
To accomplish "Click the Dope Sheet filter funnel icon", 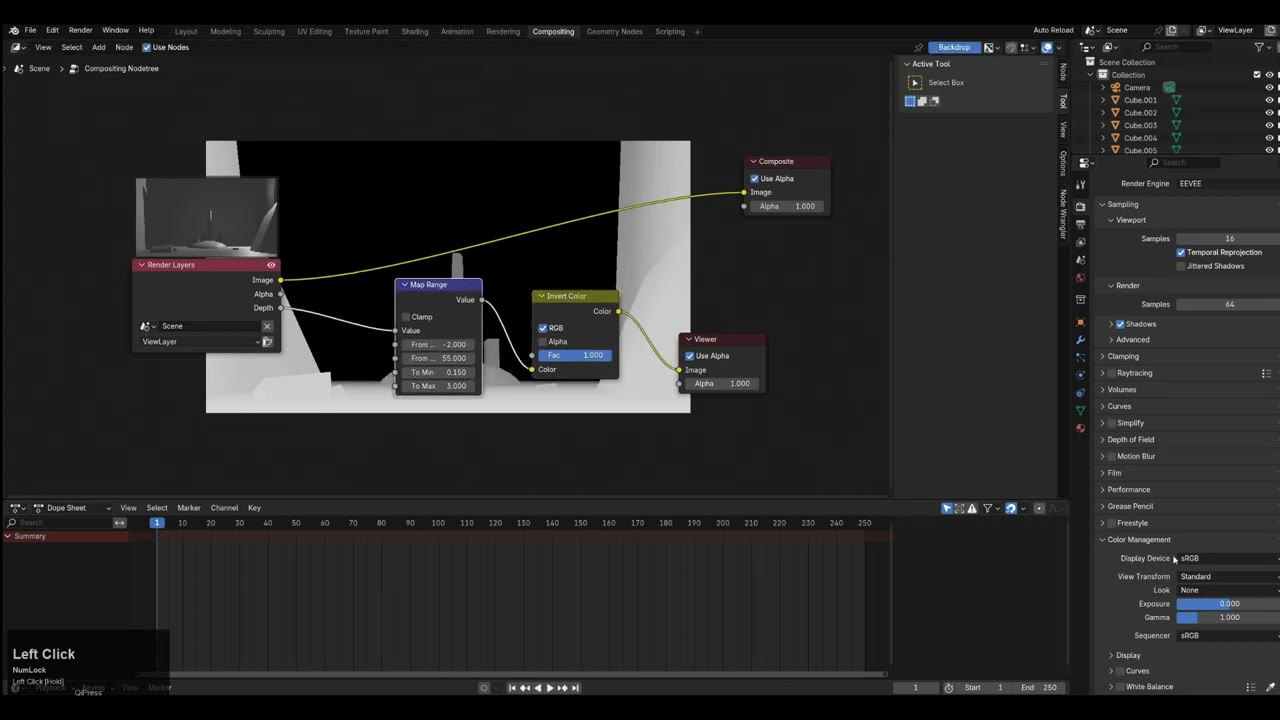I will [x=987, y=508].
